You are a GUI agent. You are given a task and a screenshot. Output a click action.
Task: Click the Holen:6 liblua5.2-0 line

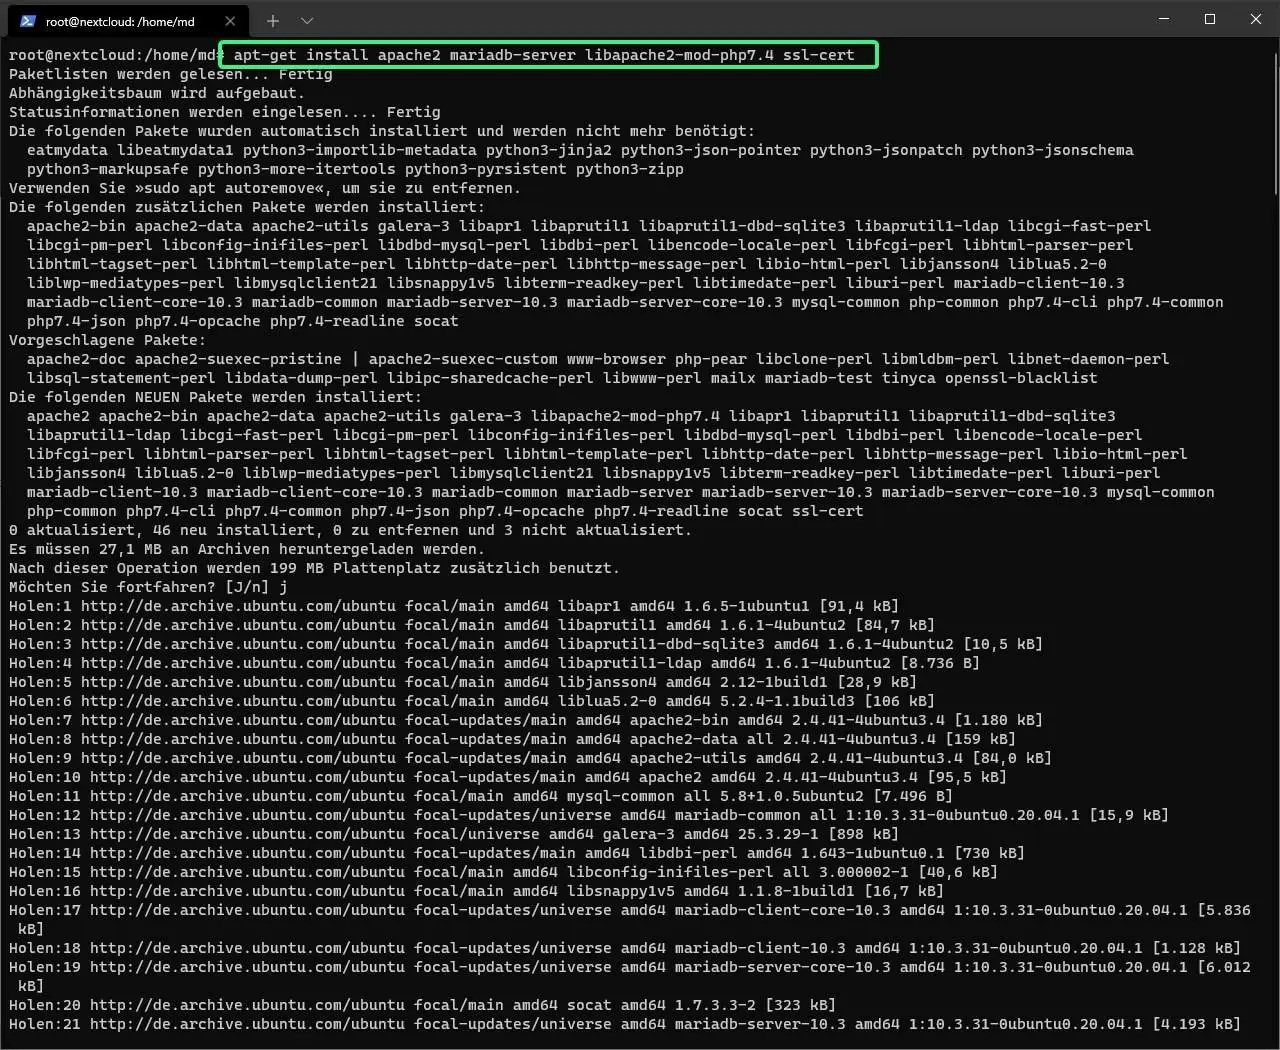472,701
